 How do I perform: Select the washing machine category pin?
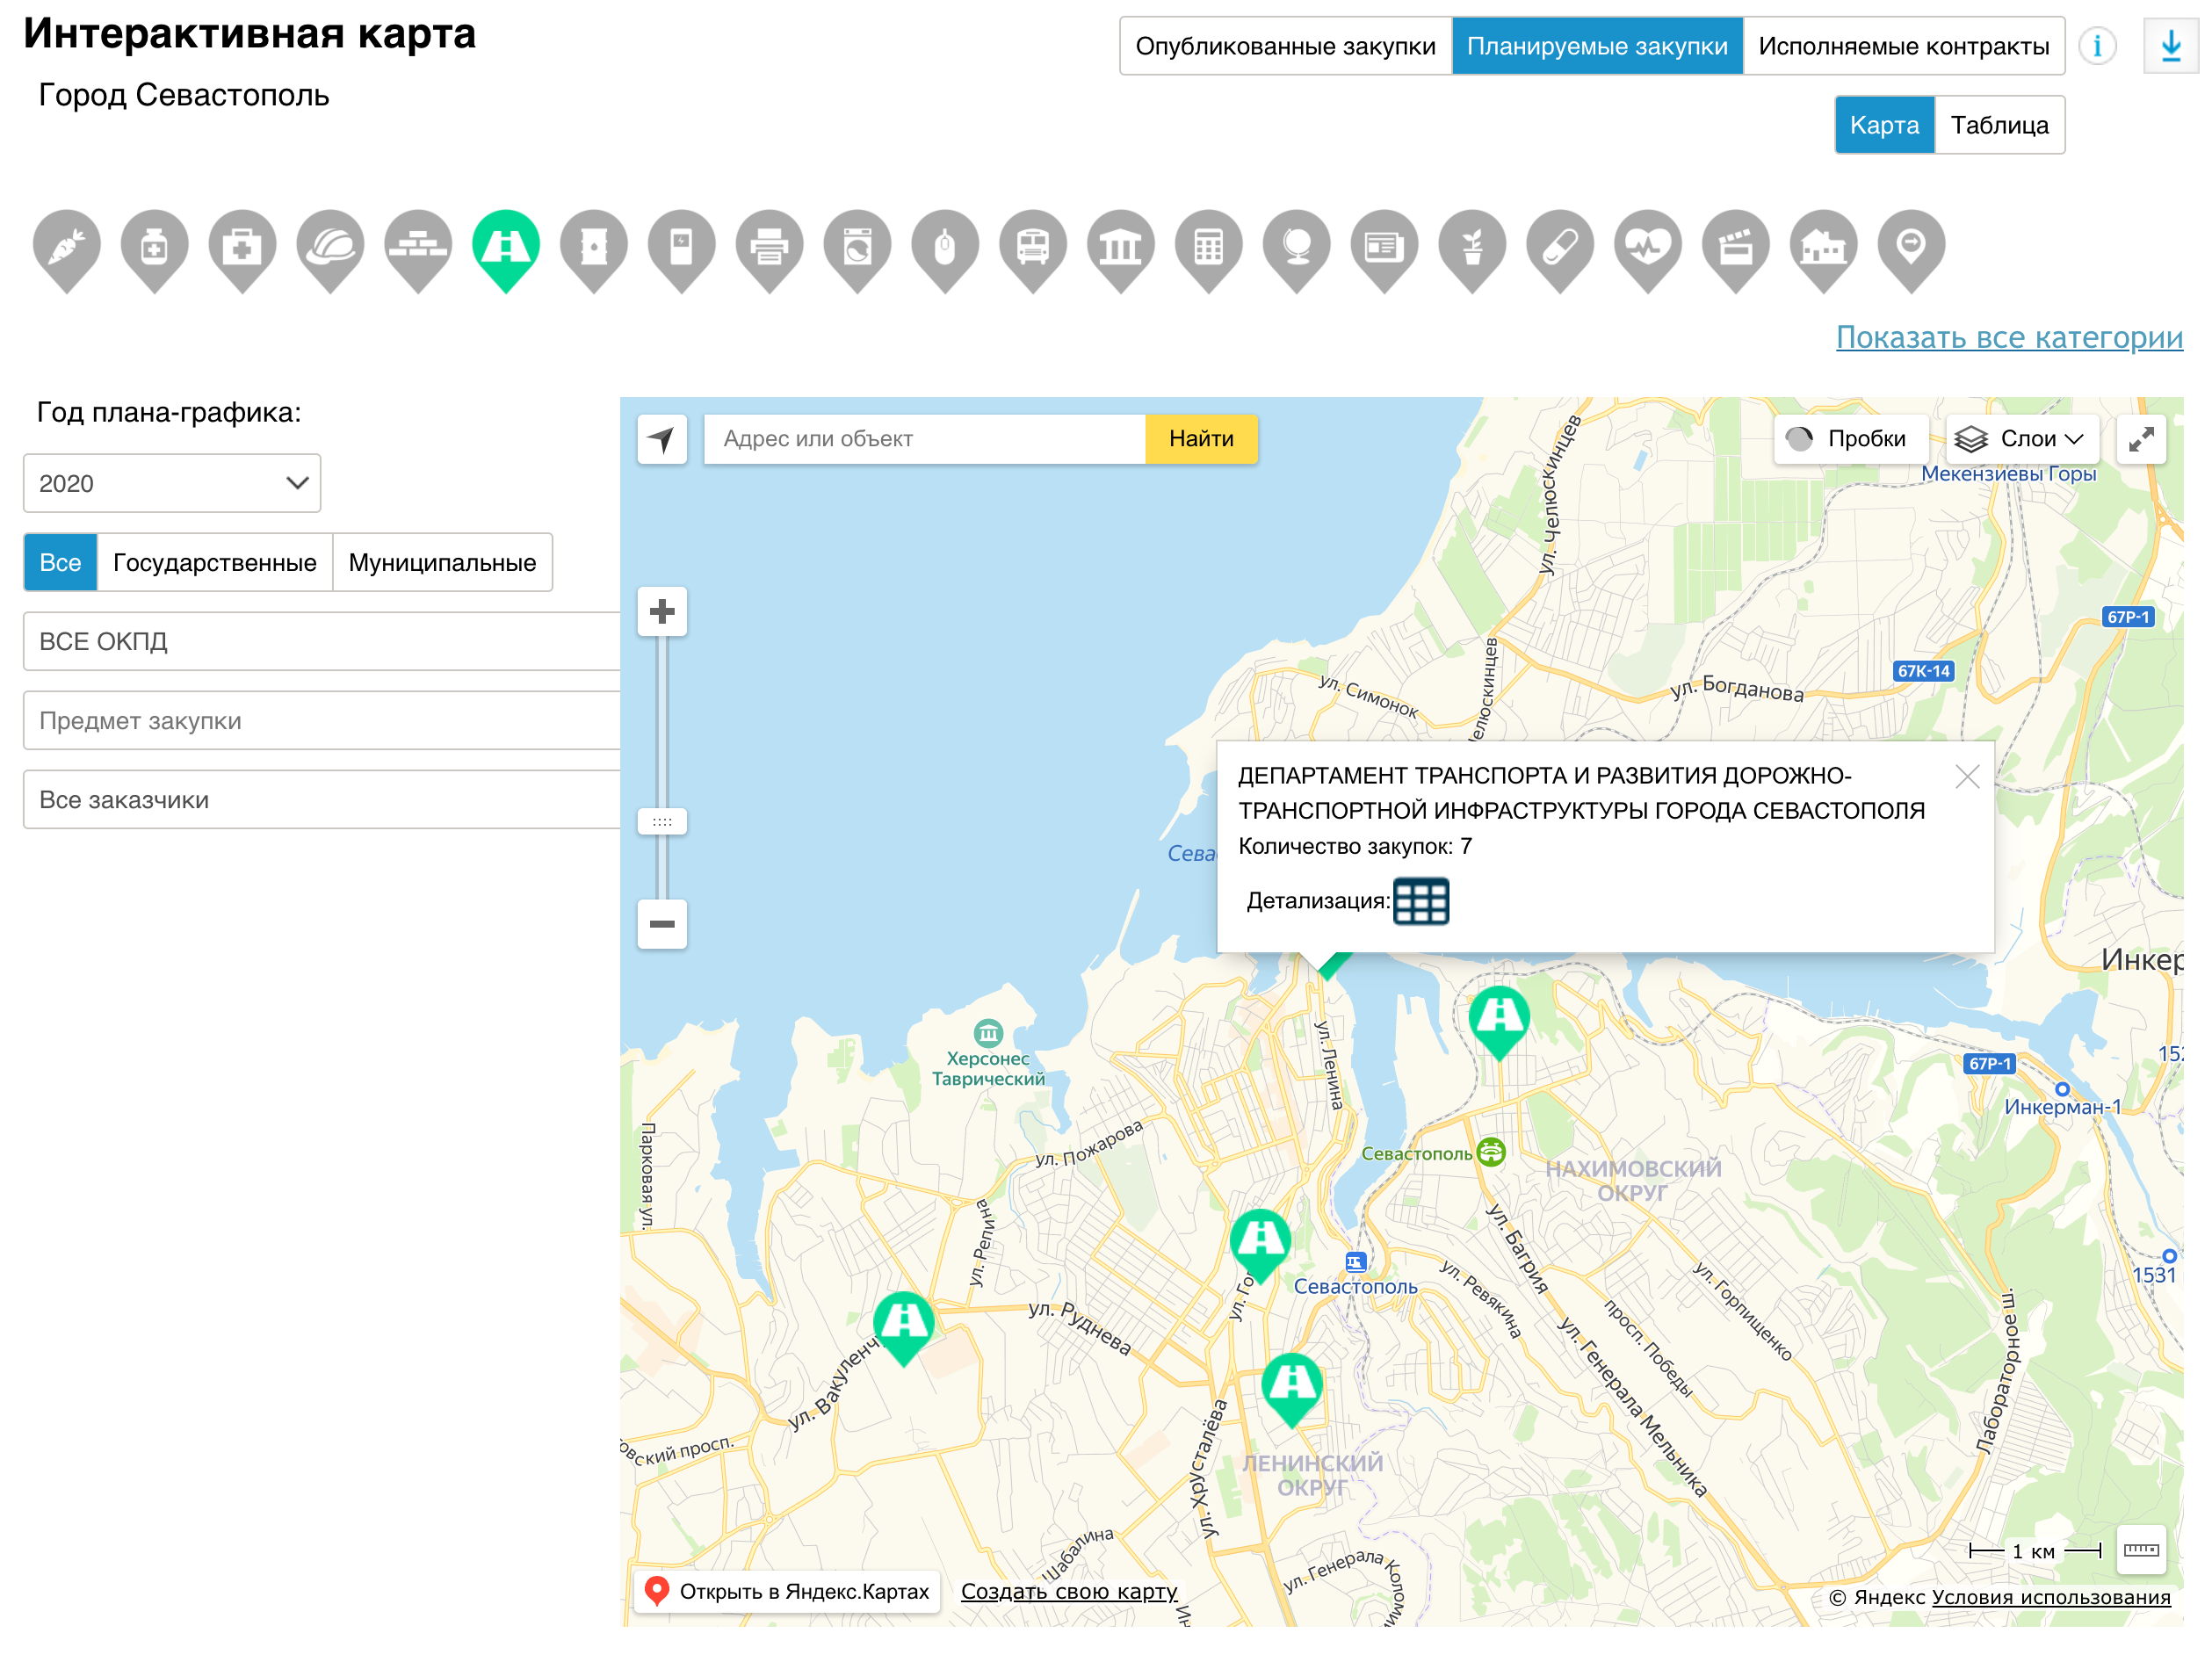tap(857, 246)
